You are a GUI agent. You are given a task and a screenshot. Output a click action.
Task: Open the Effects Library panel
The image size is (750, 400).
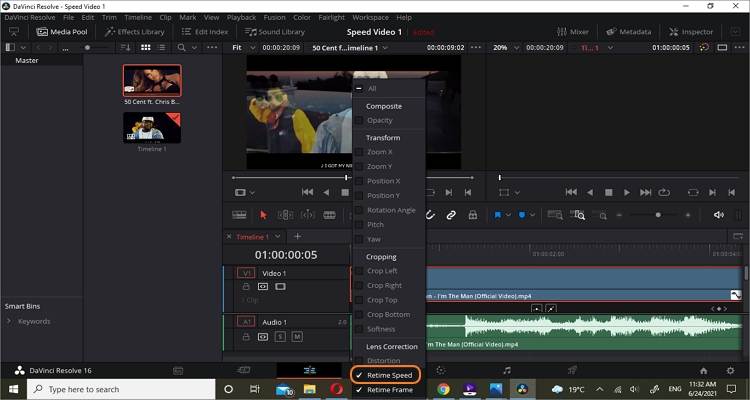pos(134,32)
